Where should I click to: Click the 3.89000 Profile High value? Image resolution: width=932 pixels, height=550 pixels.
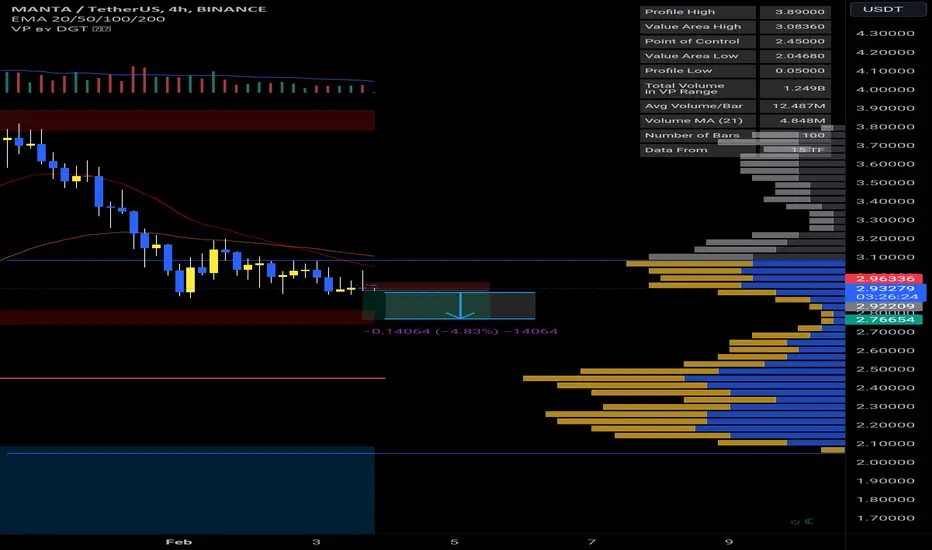795,12
